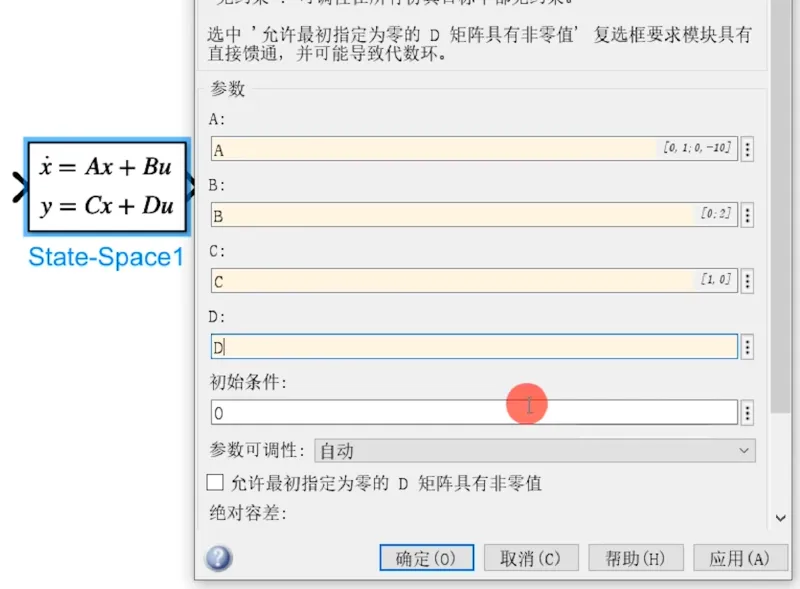Click into the B matrix input field
800x589 pixels.
point(474,215)
